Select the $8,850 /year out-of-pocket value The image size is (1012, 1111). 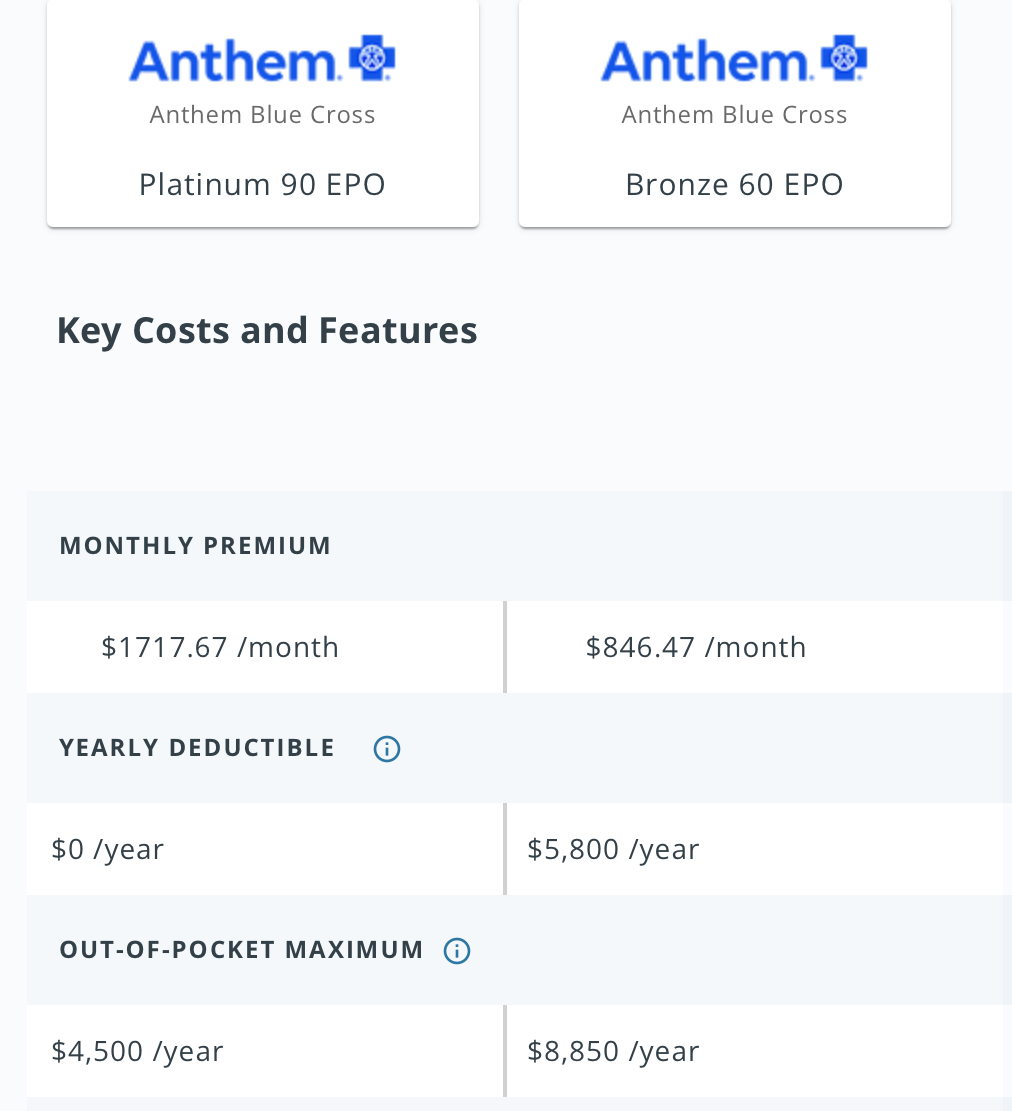(613, 1051)
